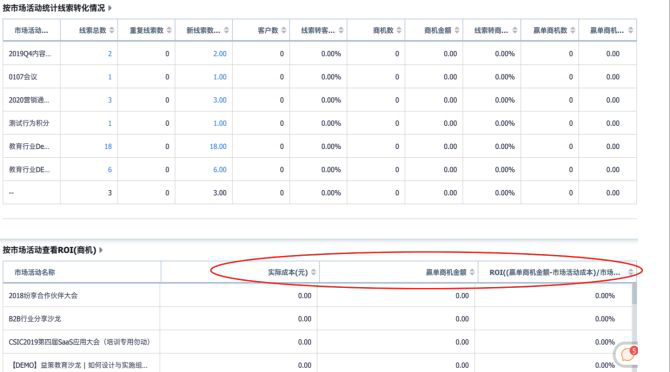The height and width of the screenshot is (372, 670).
Task: Click 赢单商机金额 0.00 in CSIC2019 row
Action: tap(462, 342)
